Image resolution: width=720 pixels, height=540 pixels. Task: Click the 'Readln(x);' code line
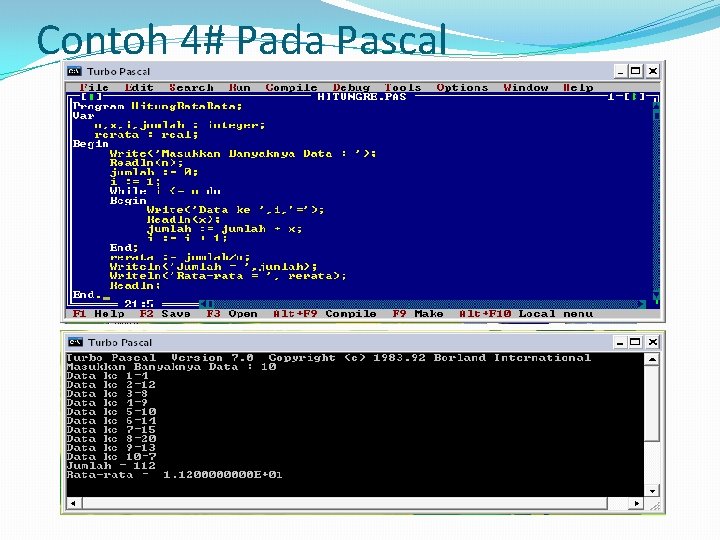[x=184, y=219]
